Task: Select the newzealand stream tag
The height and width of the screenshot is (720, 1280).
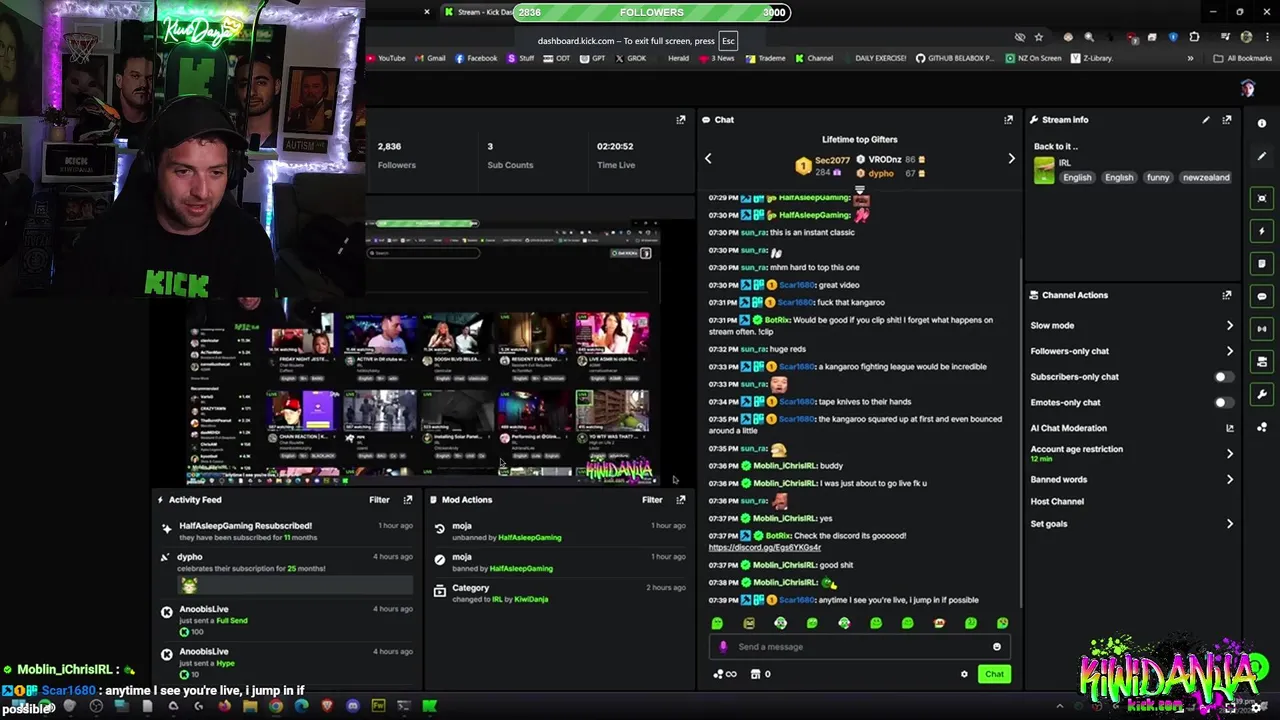Action: coord(1206,178)
